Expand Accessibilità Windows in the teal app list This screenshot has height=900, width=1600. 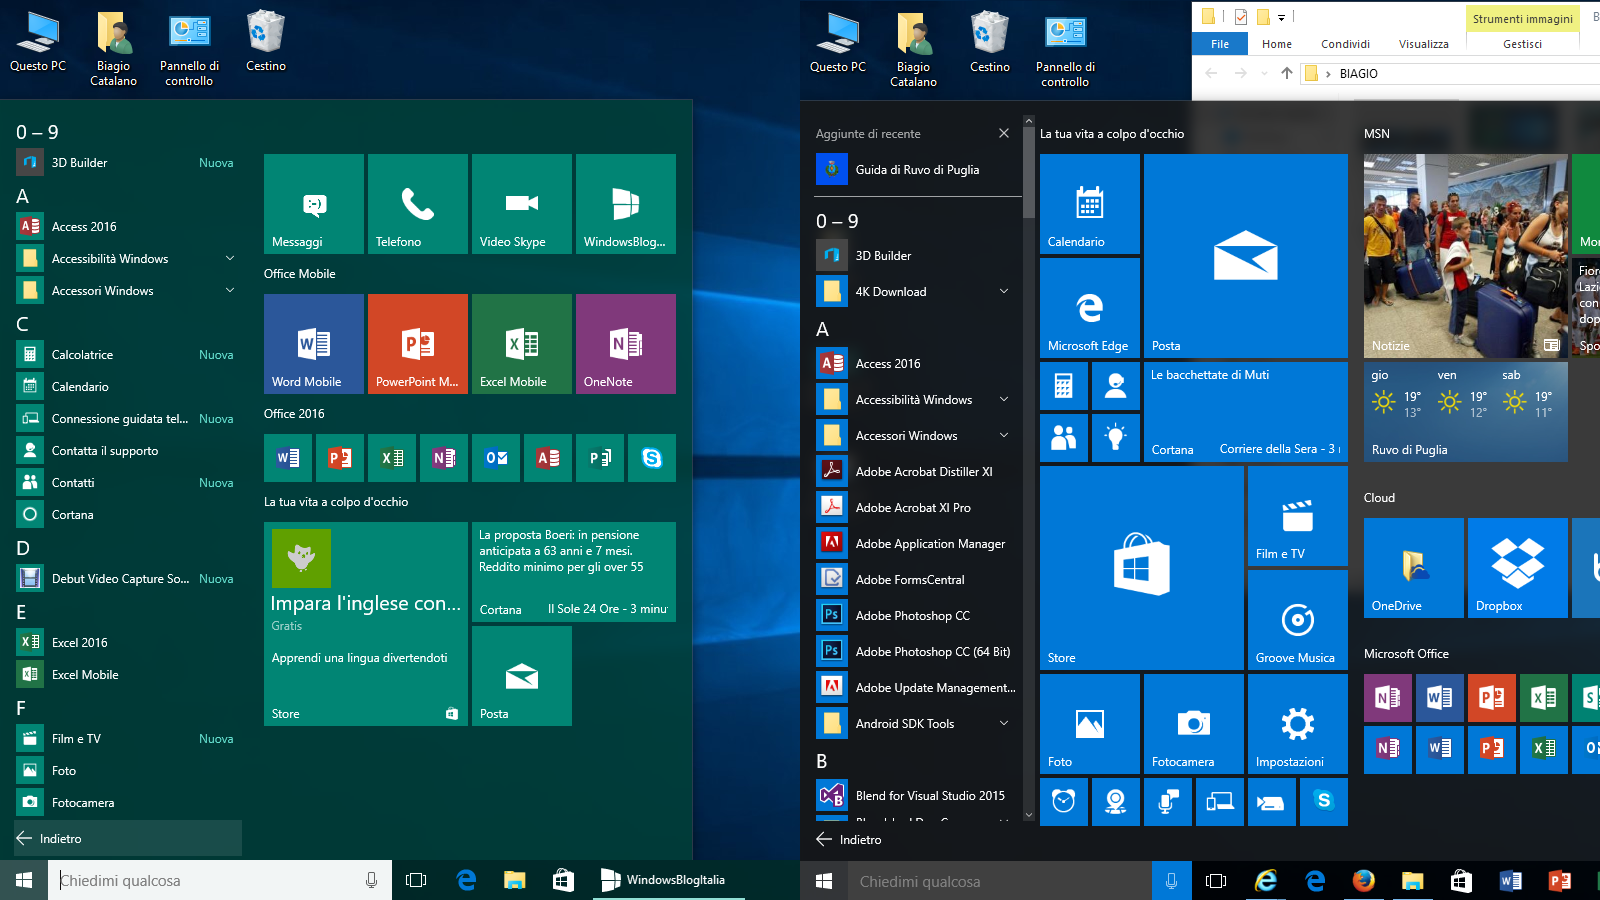pos(230,259)
